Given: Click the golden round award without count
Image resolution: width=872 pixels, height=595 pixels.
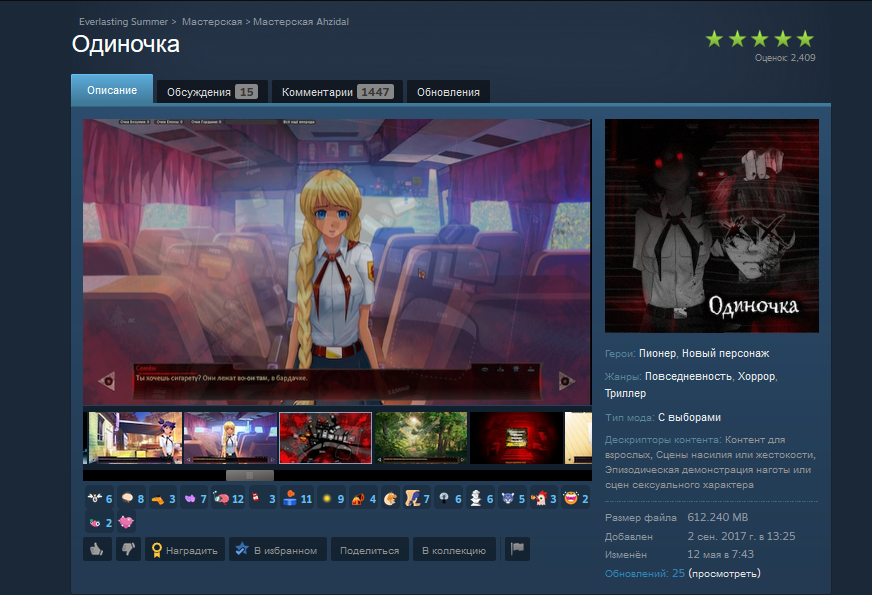Looking at the screenshot, I should pos(390,498).
